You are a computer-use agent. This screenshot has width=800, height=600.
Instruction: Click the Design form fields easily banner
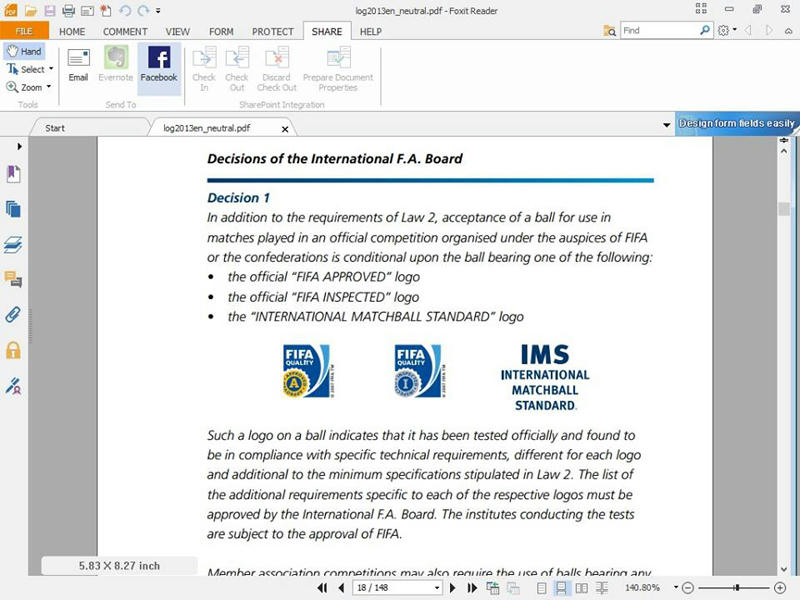click(737, 123)
